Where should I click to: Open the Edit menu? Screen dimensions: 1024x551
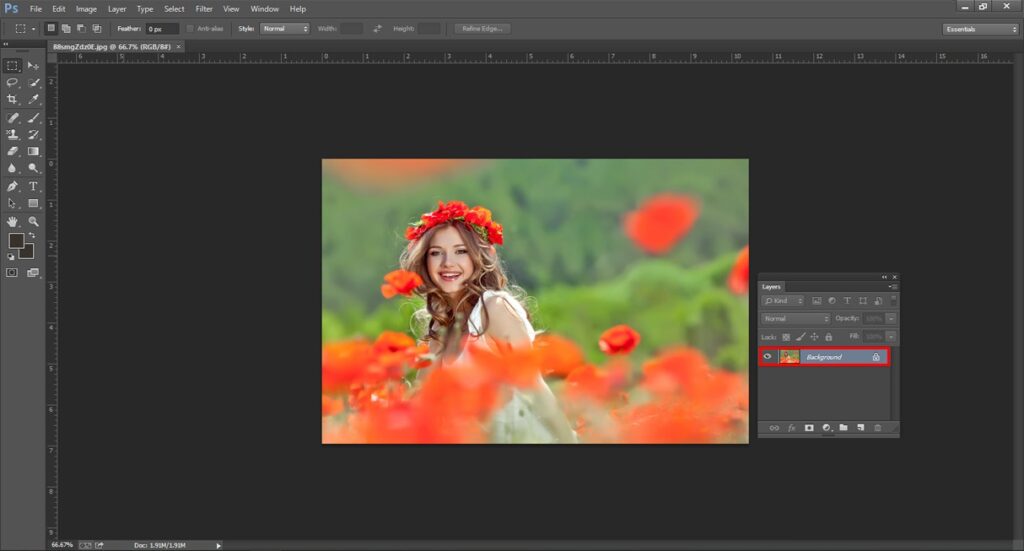tap(59, 9)
